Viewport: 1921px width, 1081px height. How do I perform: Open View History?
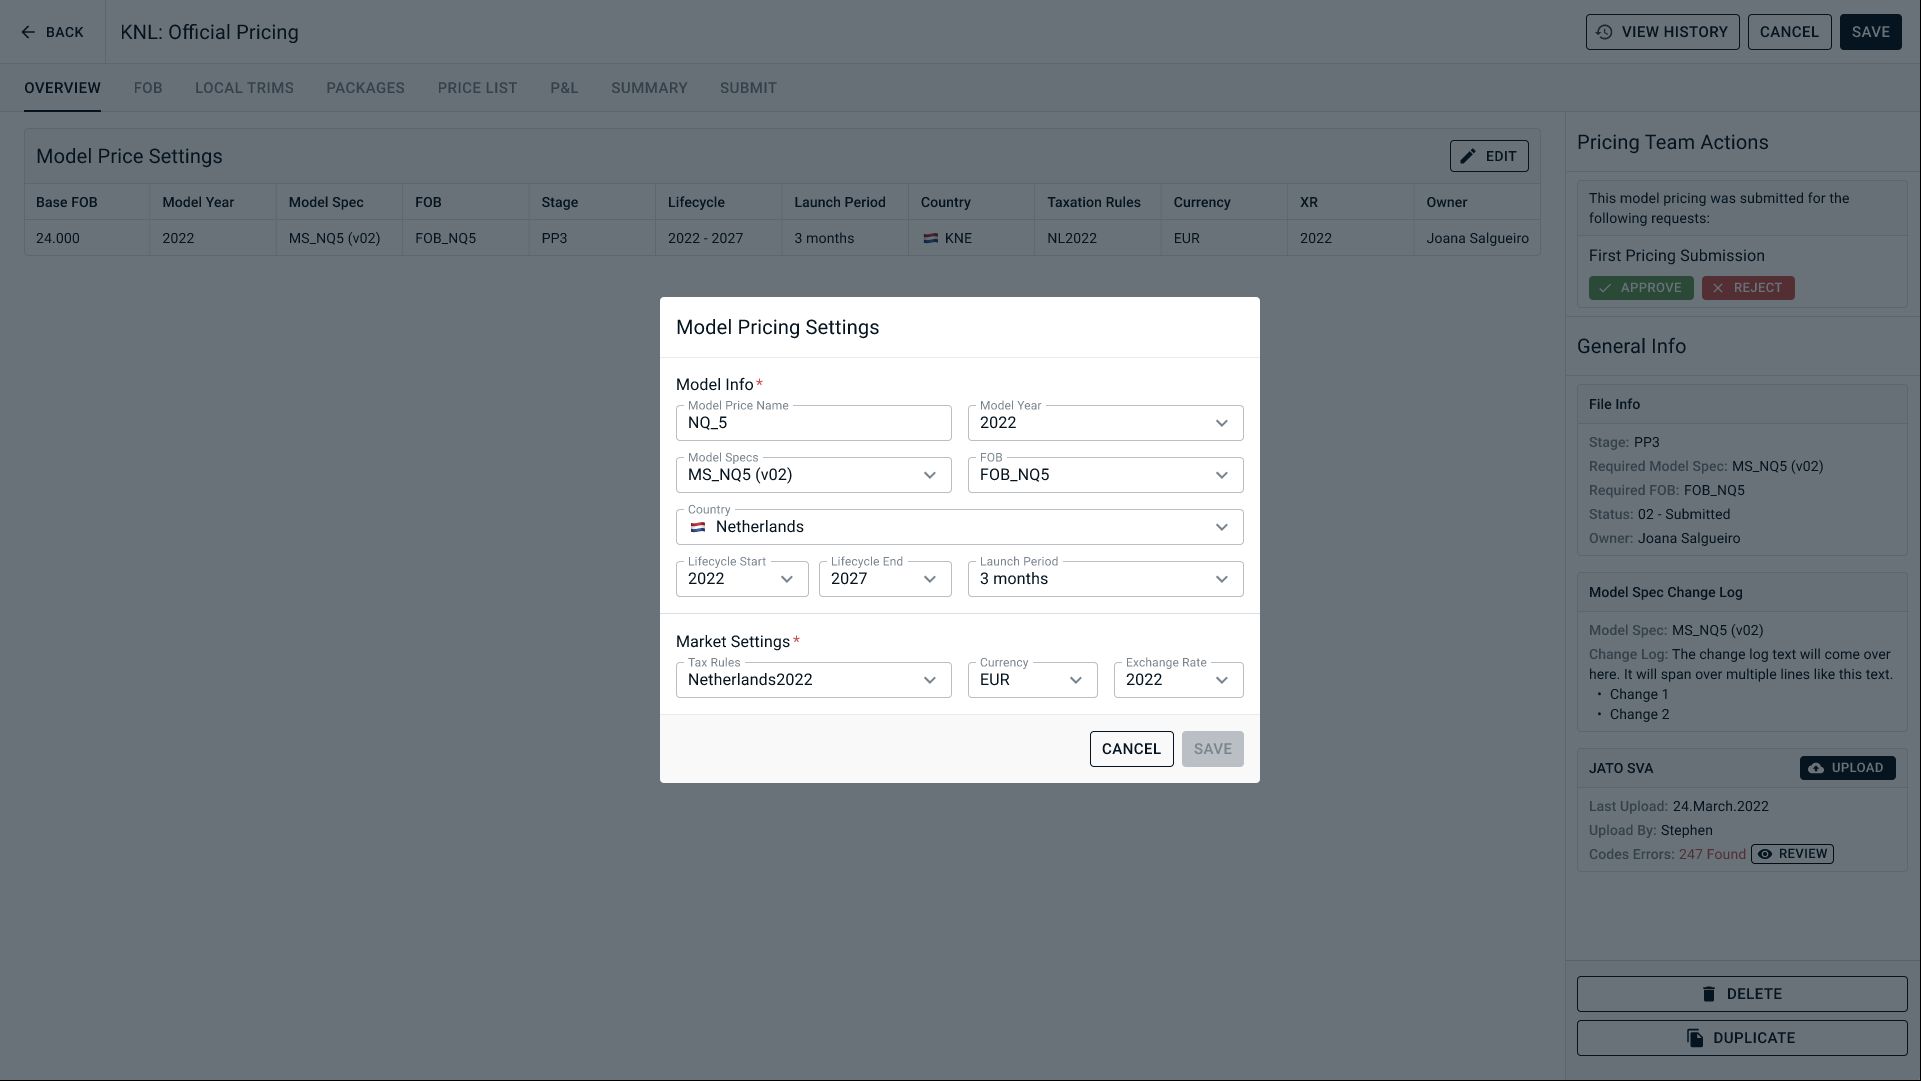[1662, 32]
